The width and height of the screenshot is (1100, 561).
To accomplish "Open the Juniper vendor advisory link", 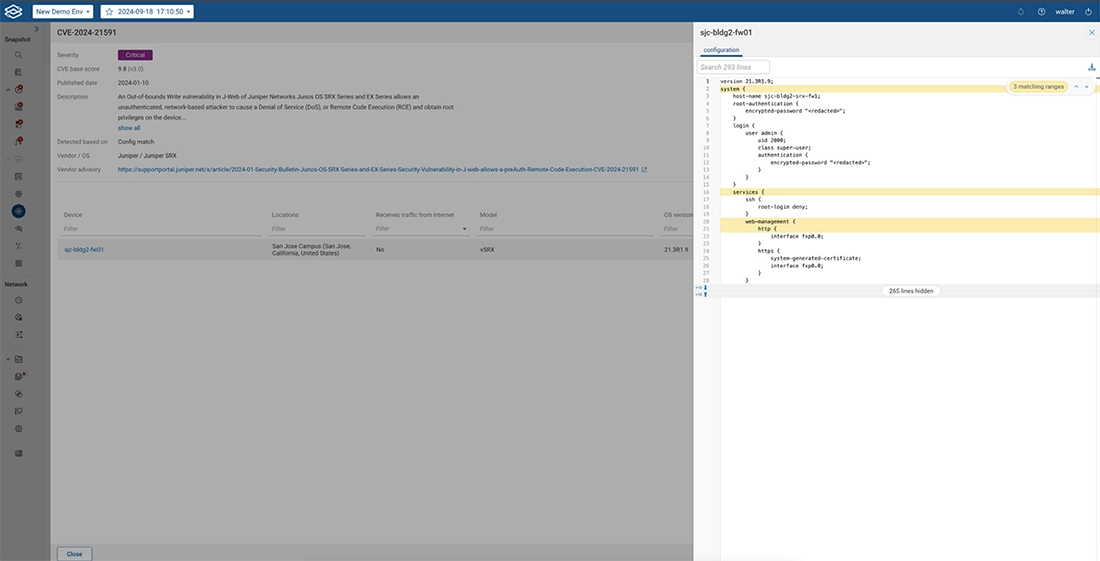I will 378,170.
